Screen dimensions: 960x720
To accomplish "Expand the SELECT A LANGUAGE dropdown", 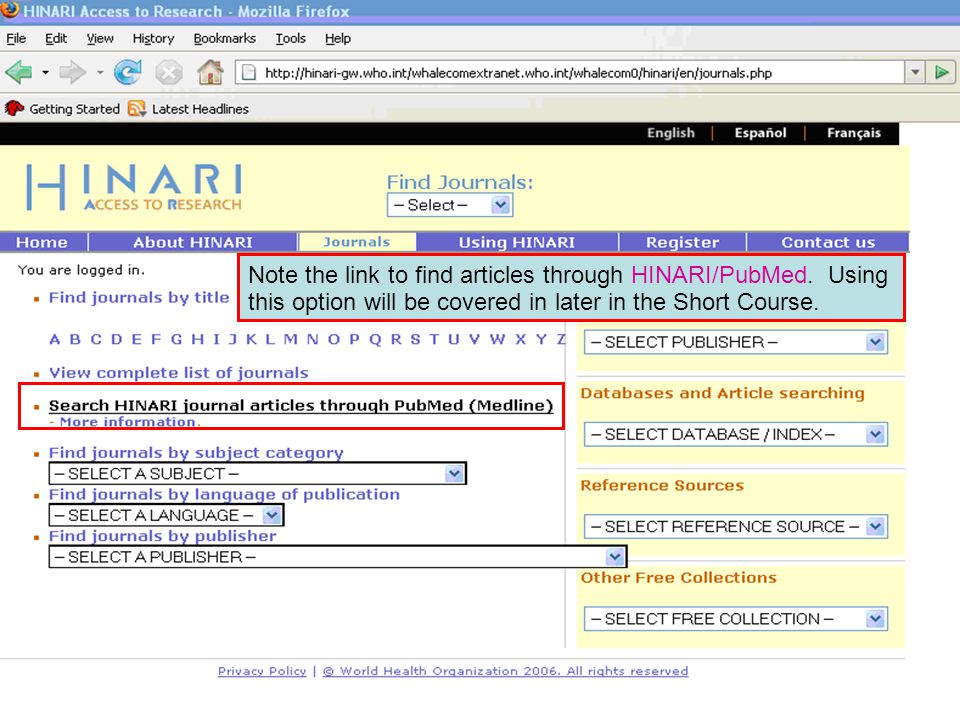I will (x=166, y=515).
